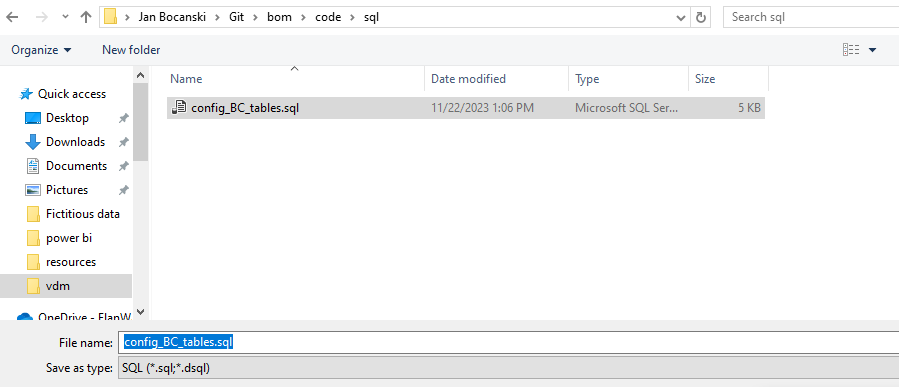899x387 pixels.
Task: Open the Fictitious data folder
Action: click(83, 214)
